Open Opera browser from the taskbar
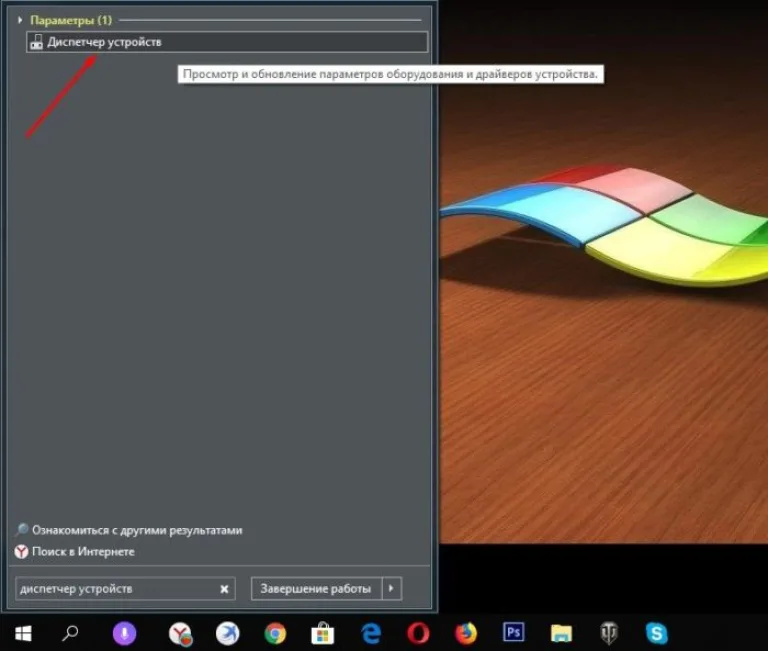 (x=418, y=633)
